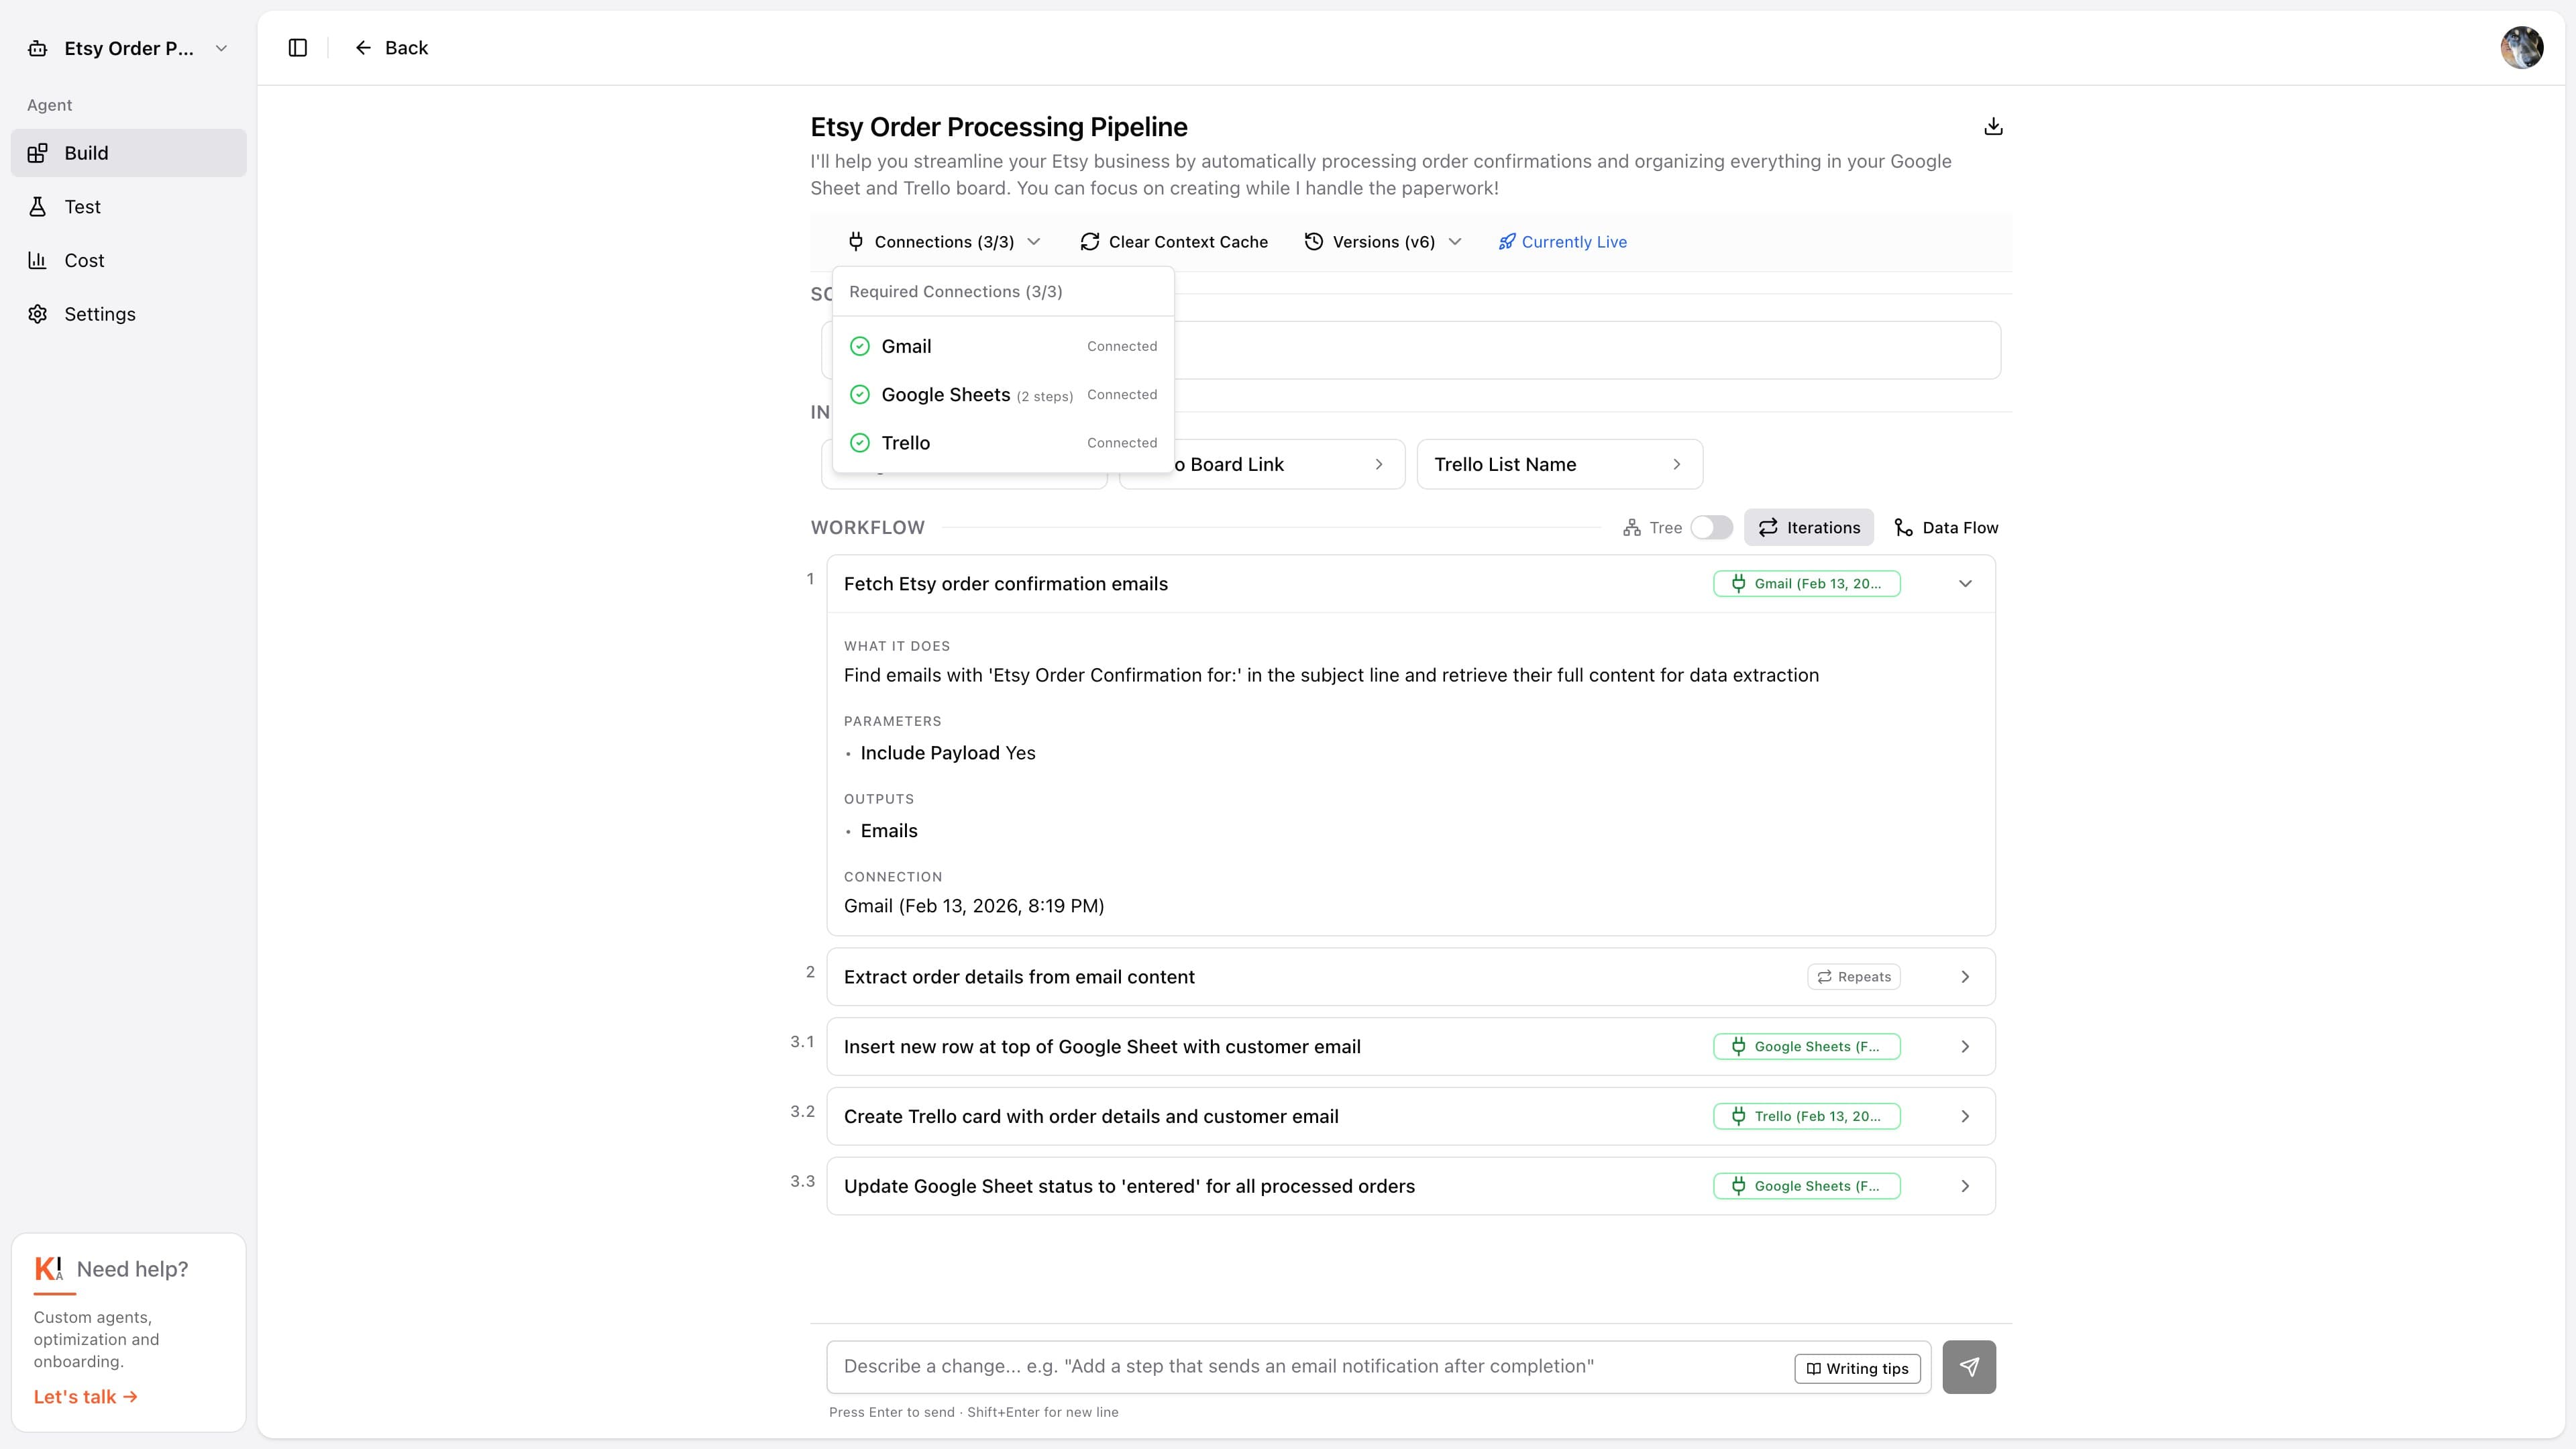Collapse the sidebar using the panel icon
2576x1449 pixels.
pyautogui.click(x=297, y=47)
